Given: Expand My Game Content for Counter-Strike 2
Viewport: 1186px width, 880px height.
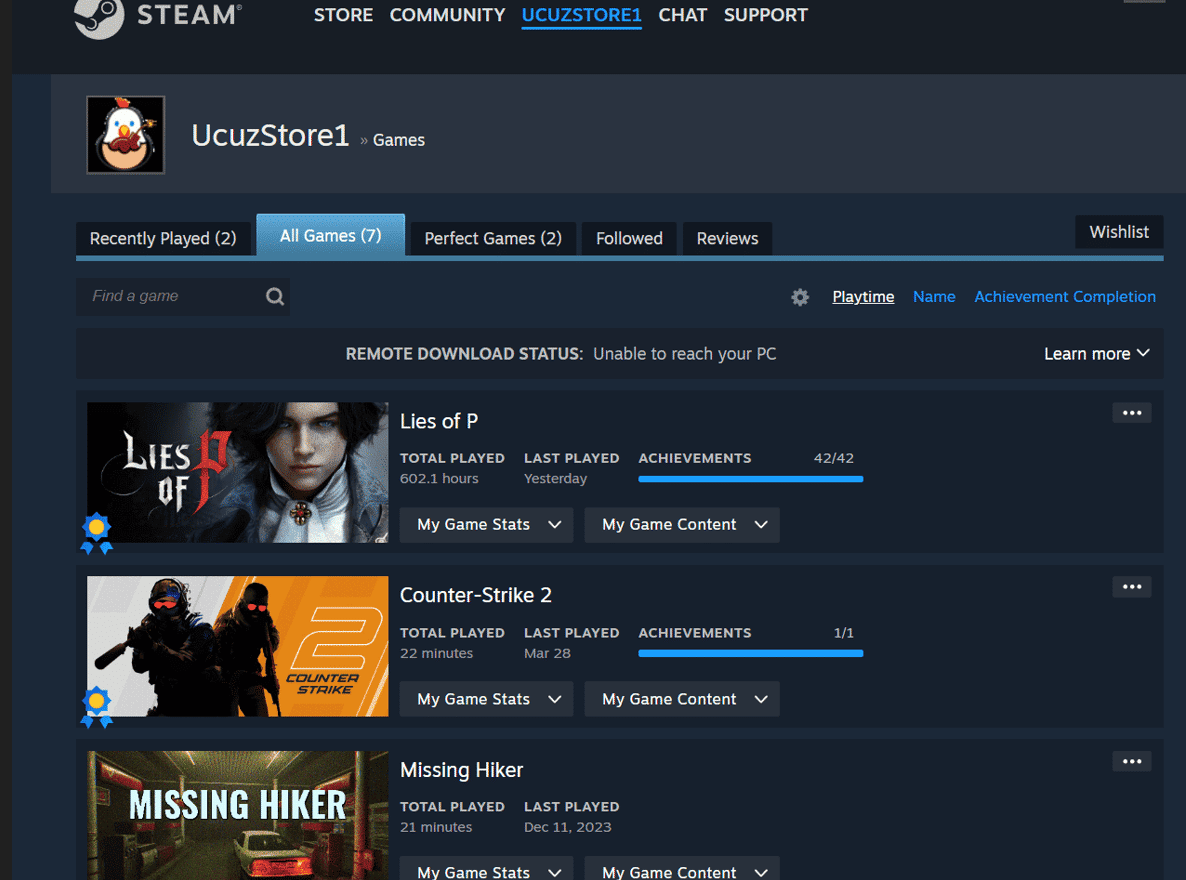Looking at the screenshot, I should click(x=681, y=698).
